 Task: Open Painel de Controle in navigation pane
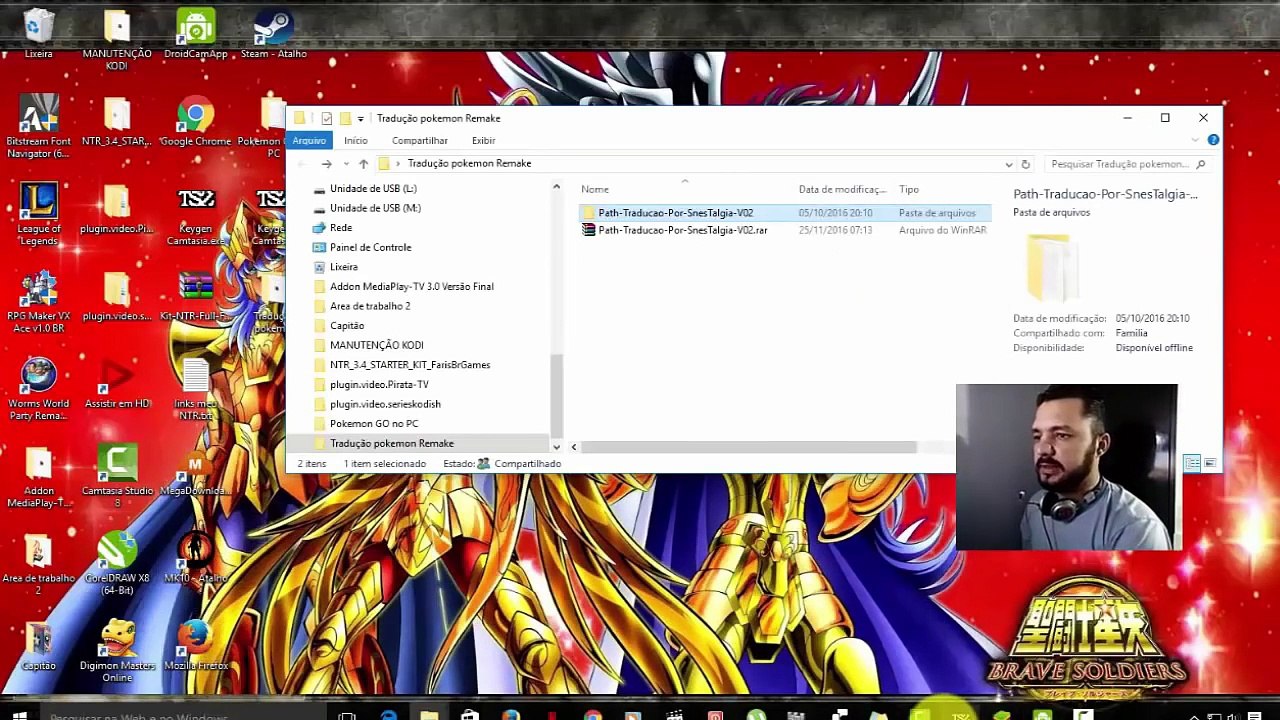pos(370,247)
